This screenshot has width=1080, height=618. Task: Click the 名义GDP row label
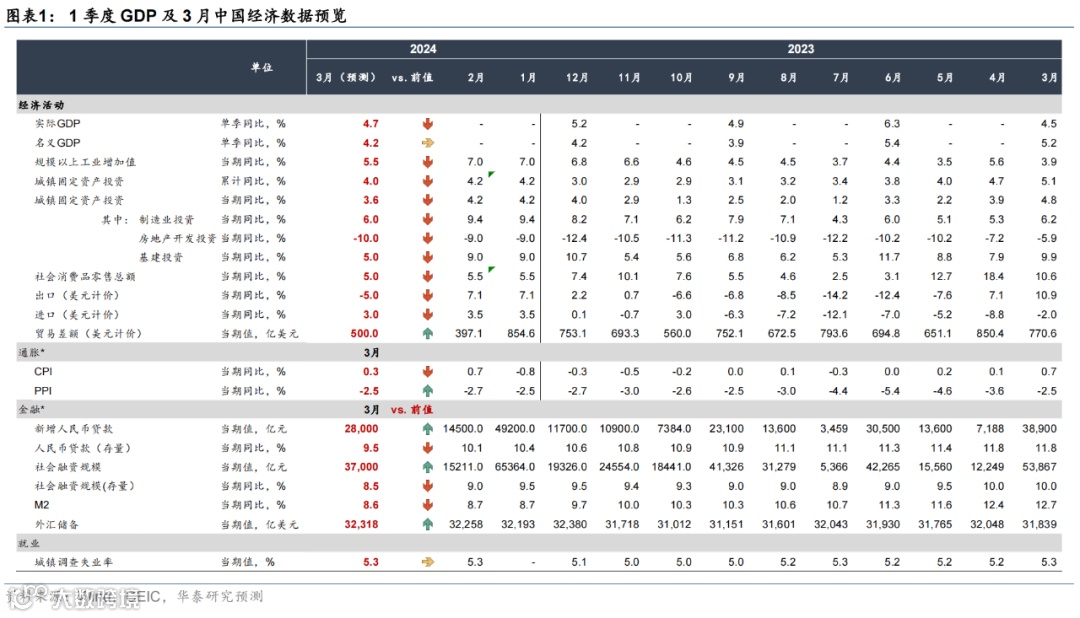coord(58,143)
